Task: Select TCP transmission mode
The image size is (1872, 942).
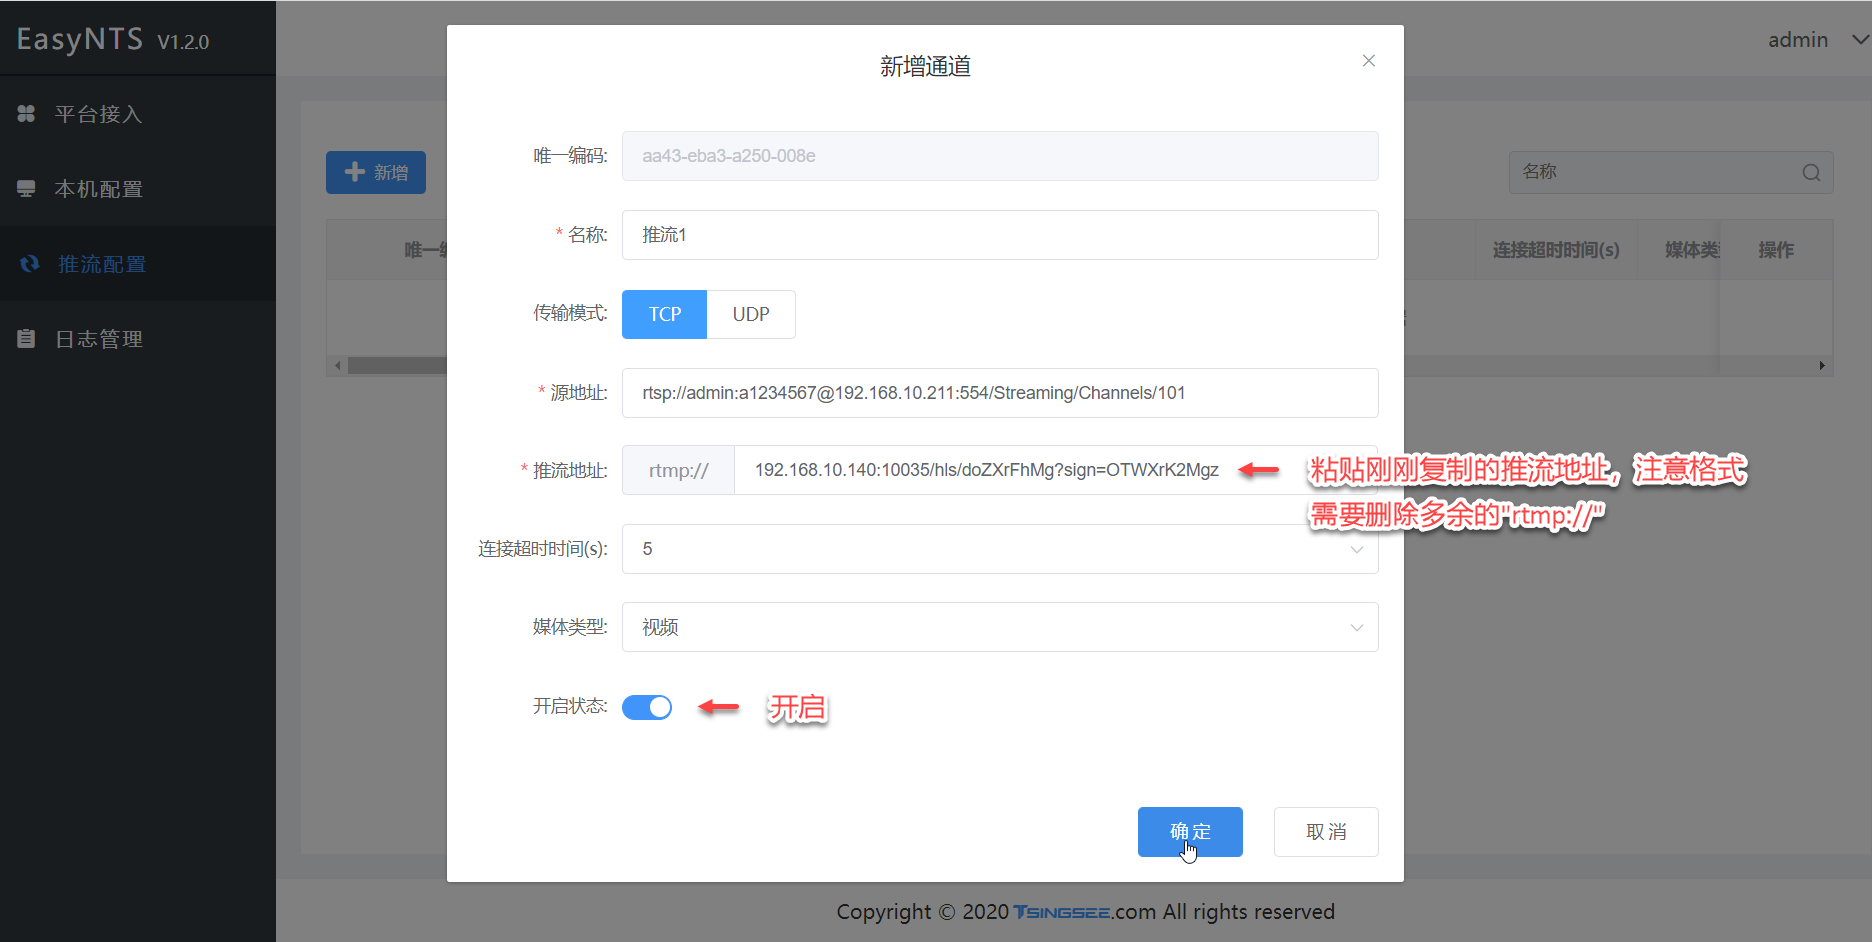Action: click(663, 314)
